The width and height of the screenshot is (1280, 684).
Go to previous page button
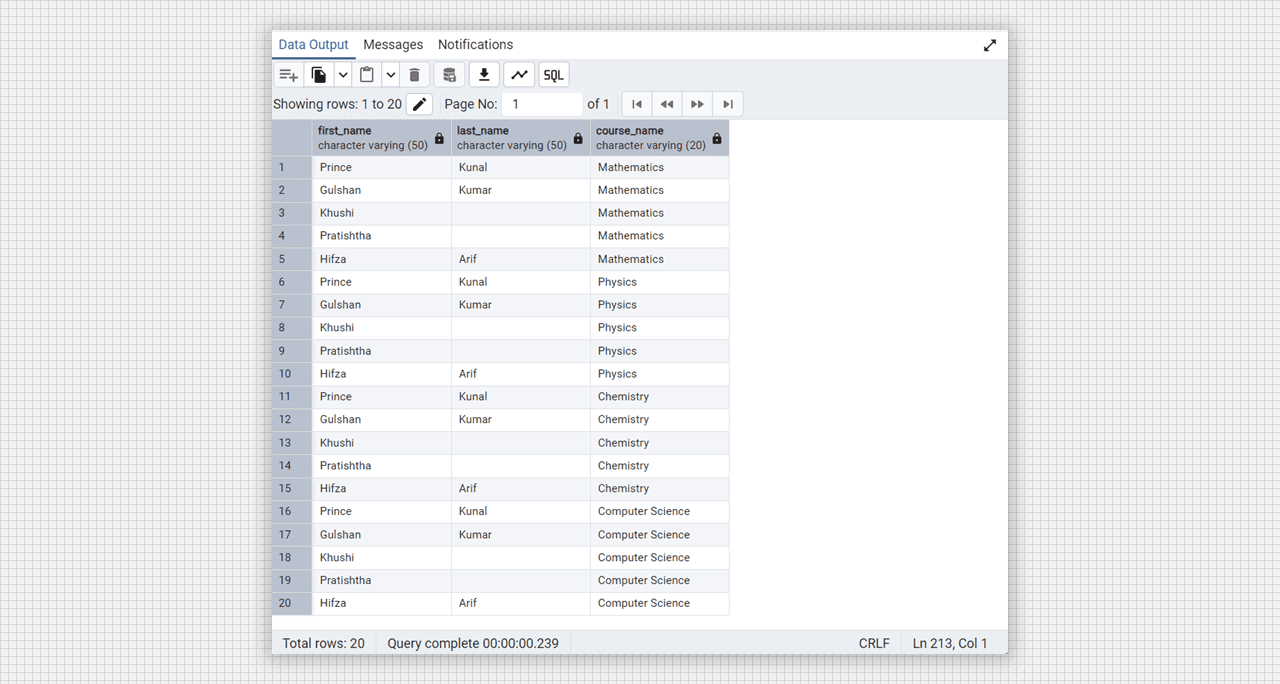[667, 104]
